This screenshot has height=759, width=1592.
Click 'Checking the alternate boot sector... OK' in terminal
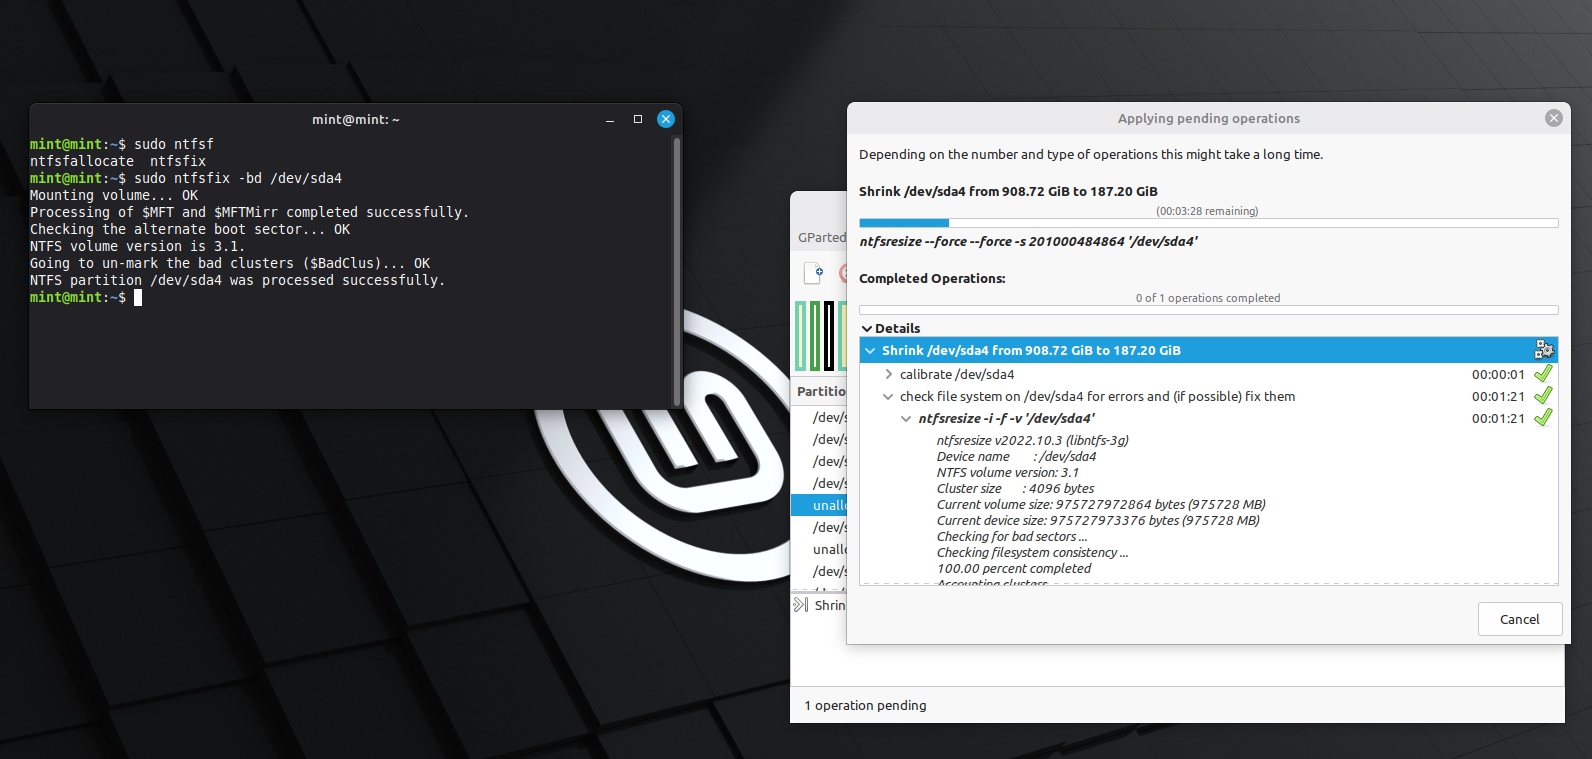[190, 229]
